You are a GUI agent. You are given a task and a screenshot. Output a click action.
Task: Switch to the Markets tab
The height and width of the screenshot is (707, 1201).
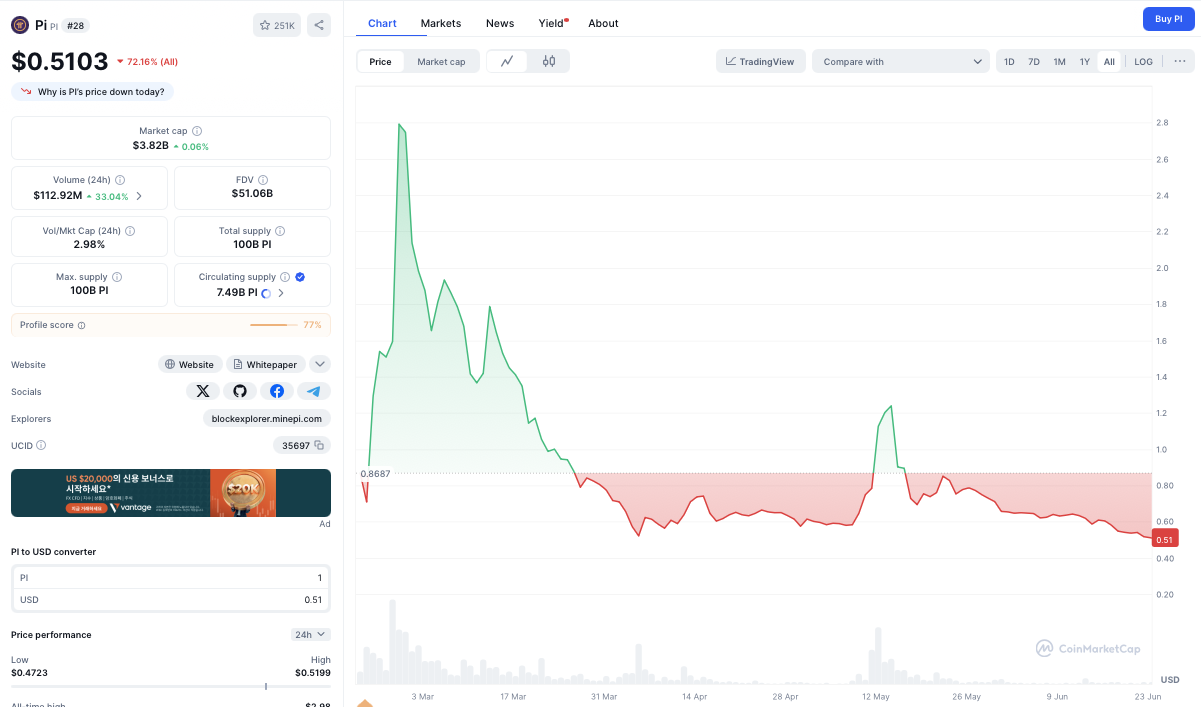tap(441, 23)
